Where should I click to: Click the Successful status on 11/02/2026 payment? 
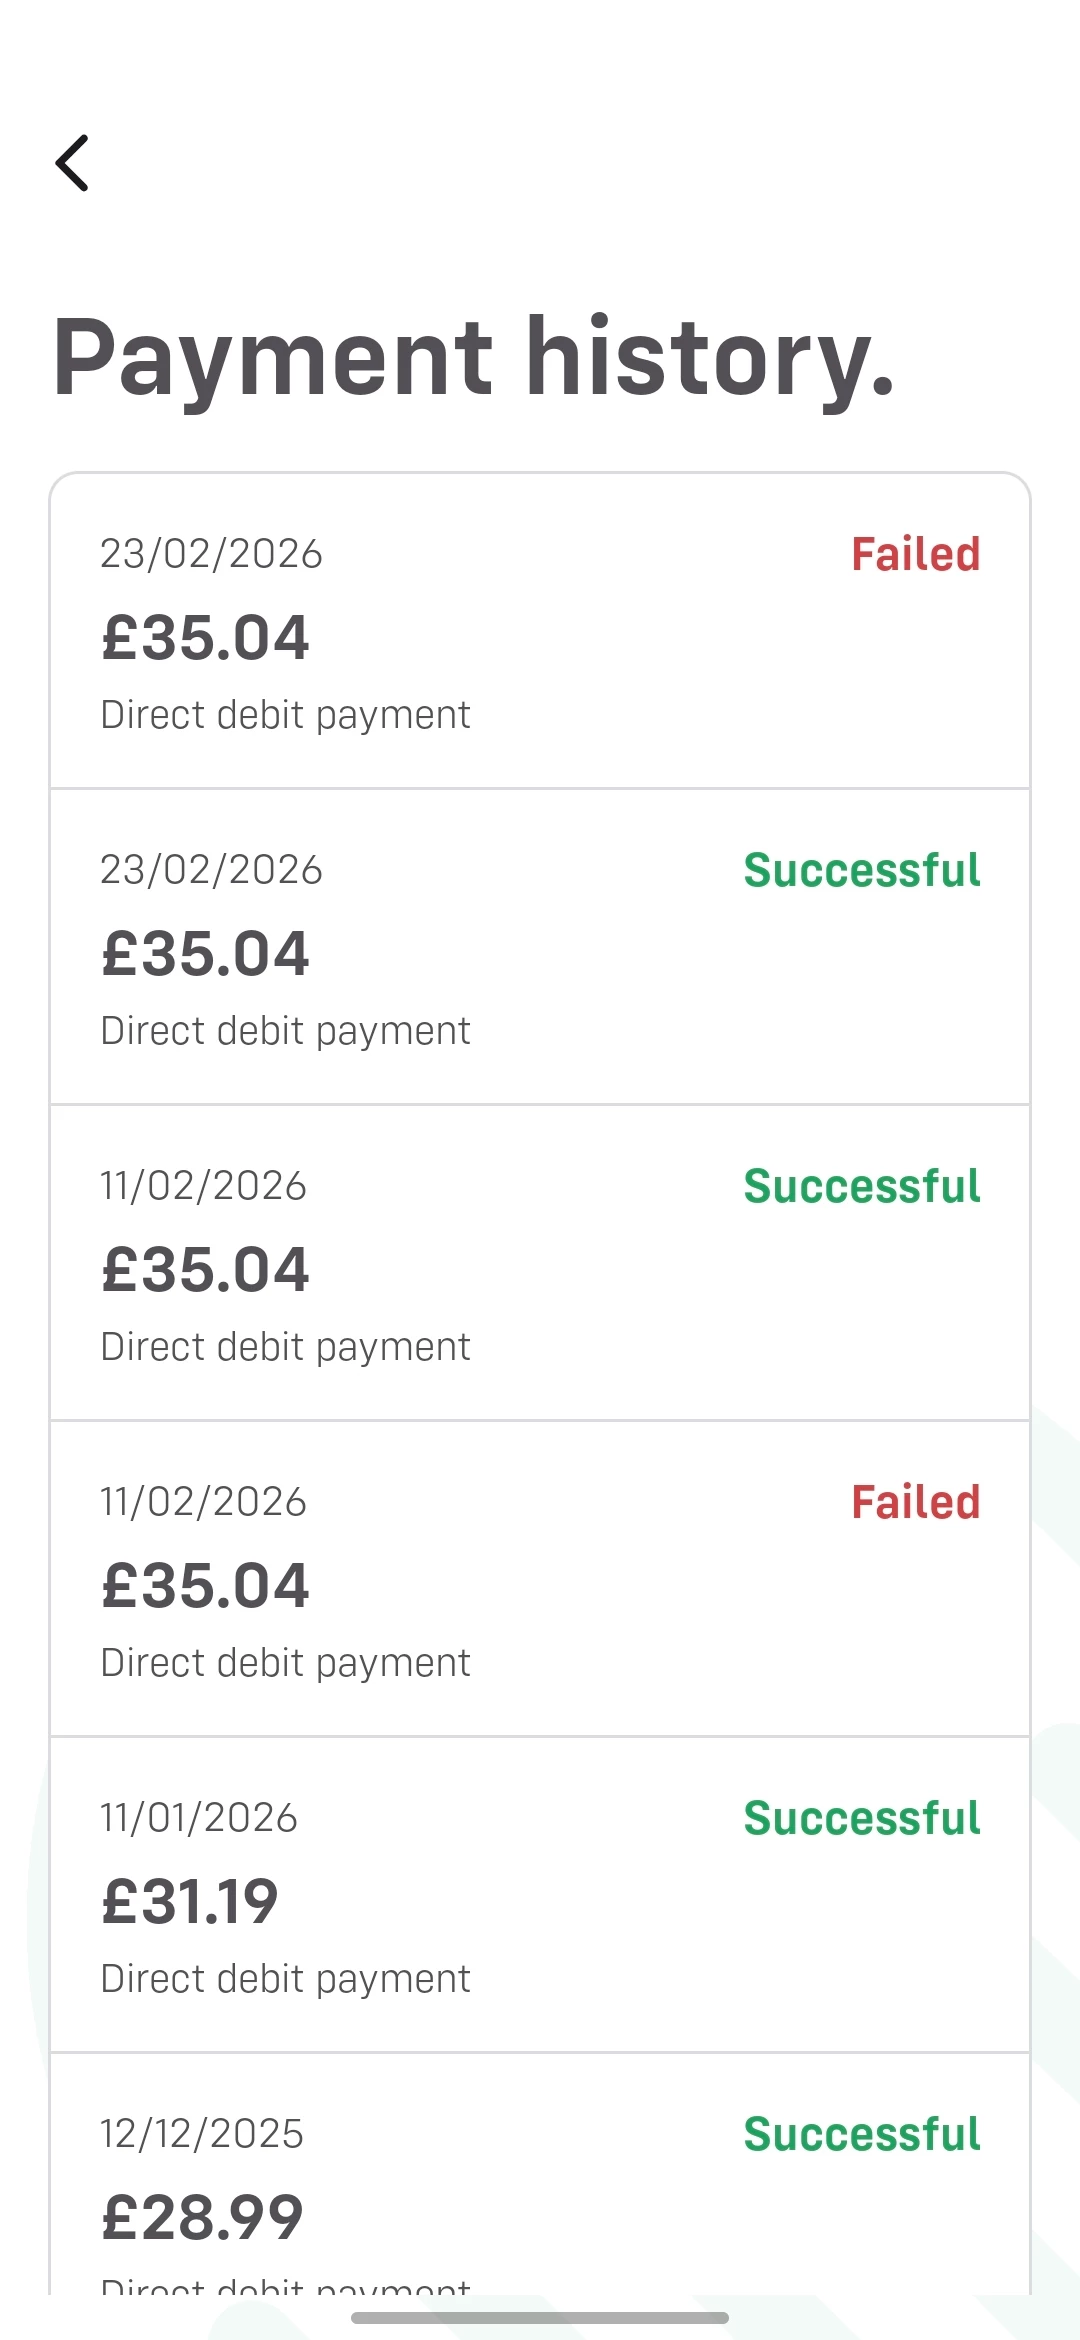861,1186
